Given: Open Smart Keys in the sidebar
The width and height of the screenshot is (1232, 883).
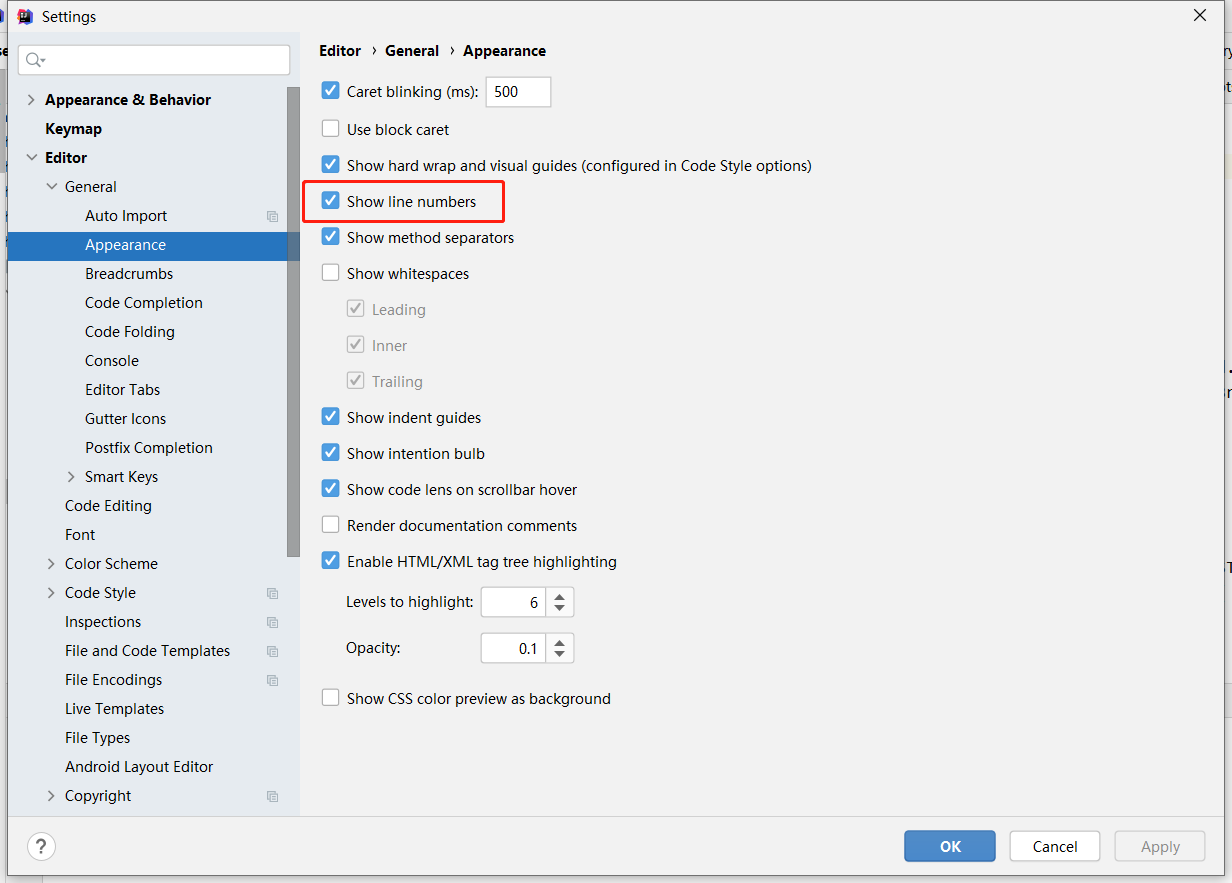Looking at the screenshot, I should tap(122, 476).
